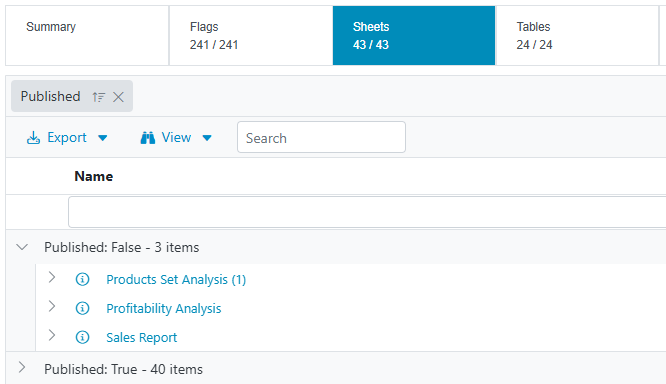Click the Export download icon
Screen dimensions: 666x384
tap(34, 138)
